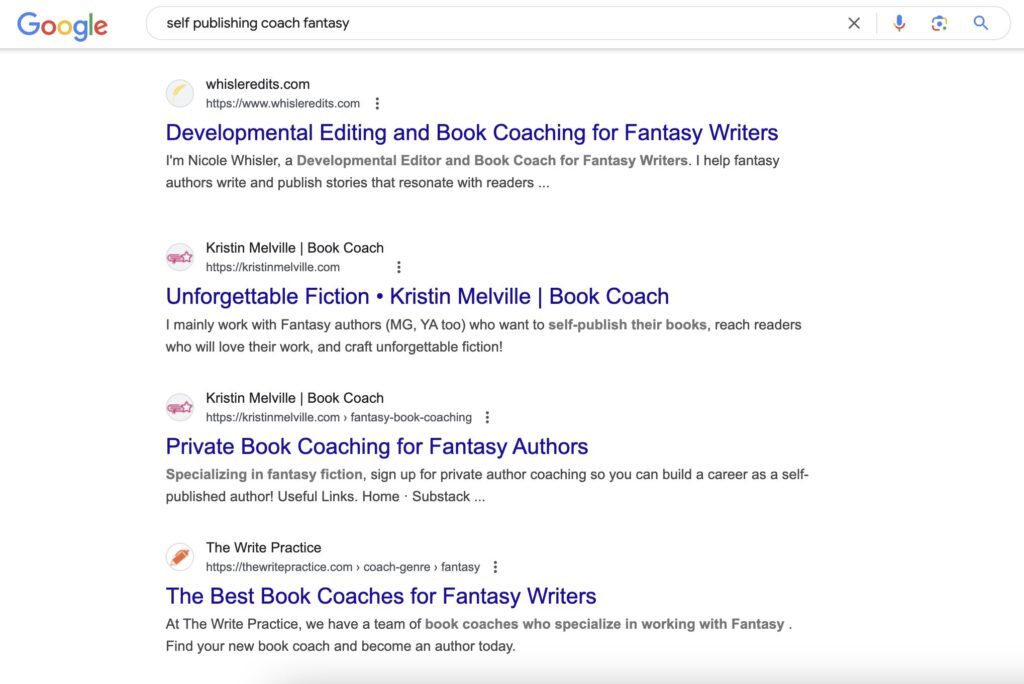Open three-dot menu for Private Book Coaching result

tap(487, 416)
